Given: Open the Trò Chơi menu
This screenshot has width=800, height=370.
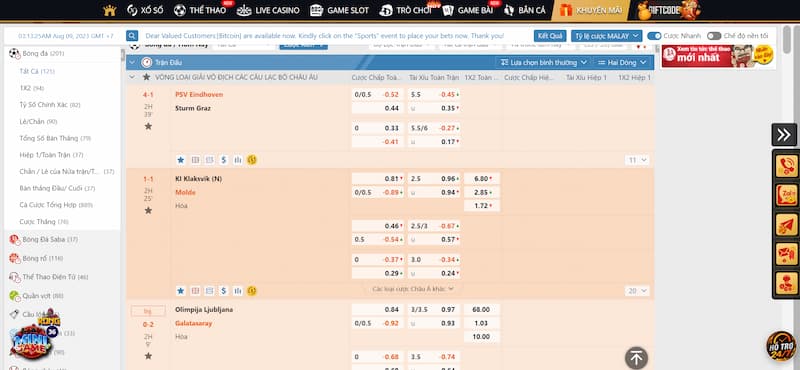Looking at the screenshot, I should coord(406,10).
